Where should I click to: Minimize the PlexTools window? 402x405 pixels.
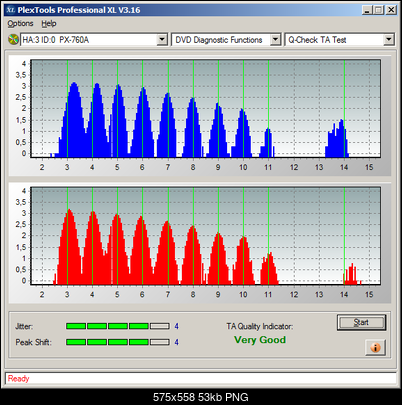(367, 10)
